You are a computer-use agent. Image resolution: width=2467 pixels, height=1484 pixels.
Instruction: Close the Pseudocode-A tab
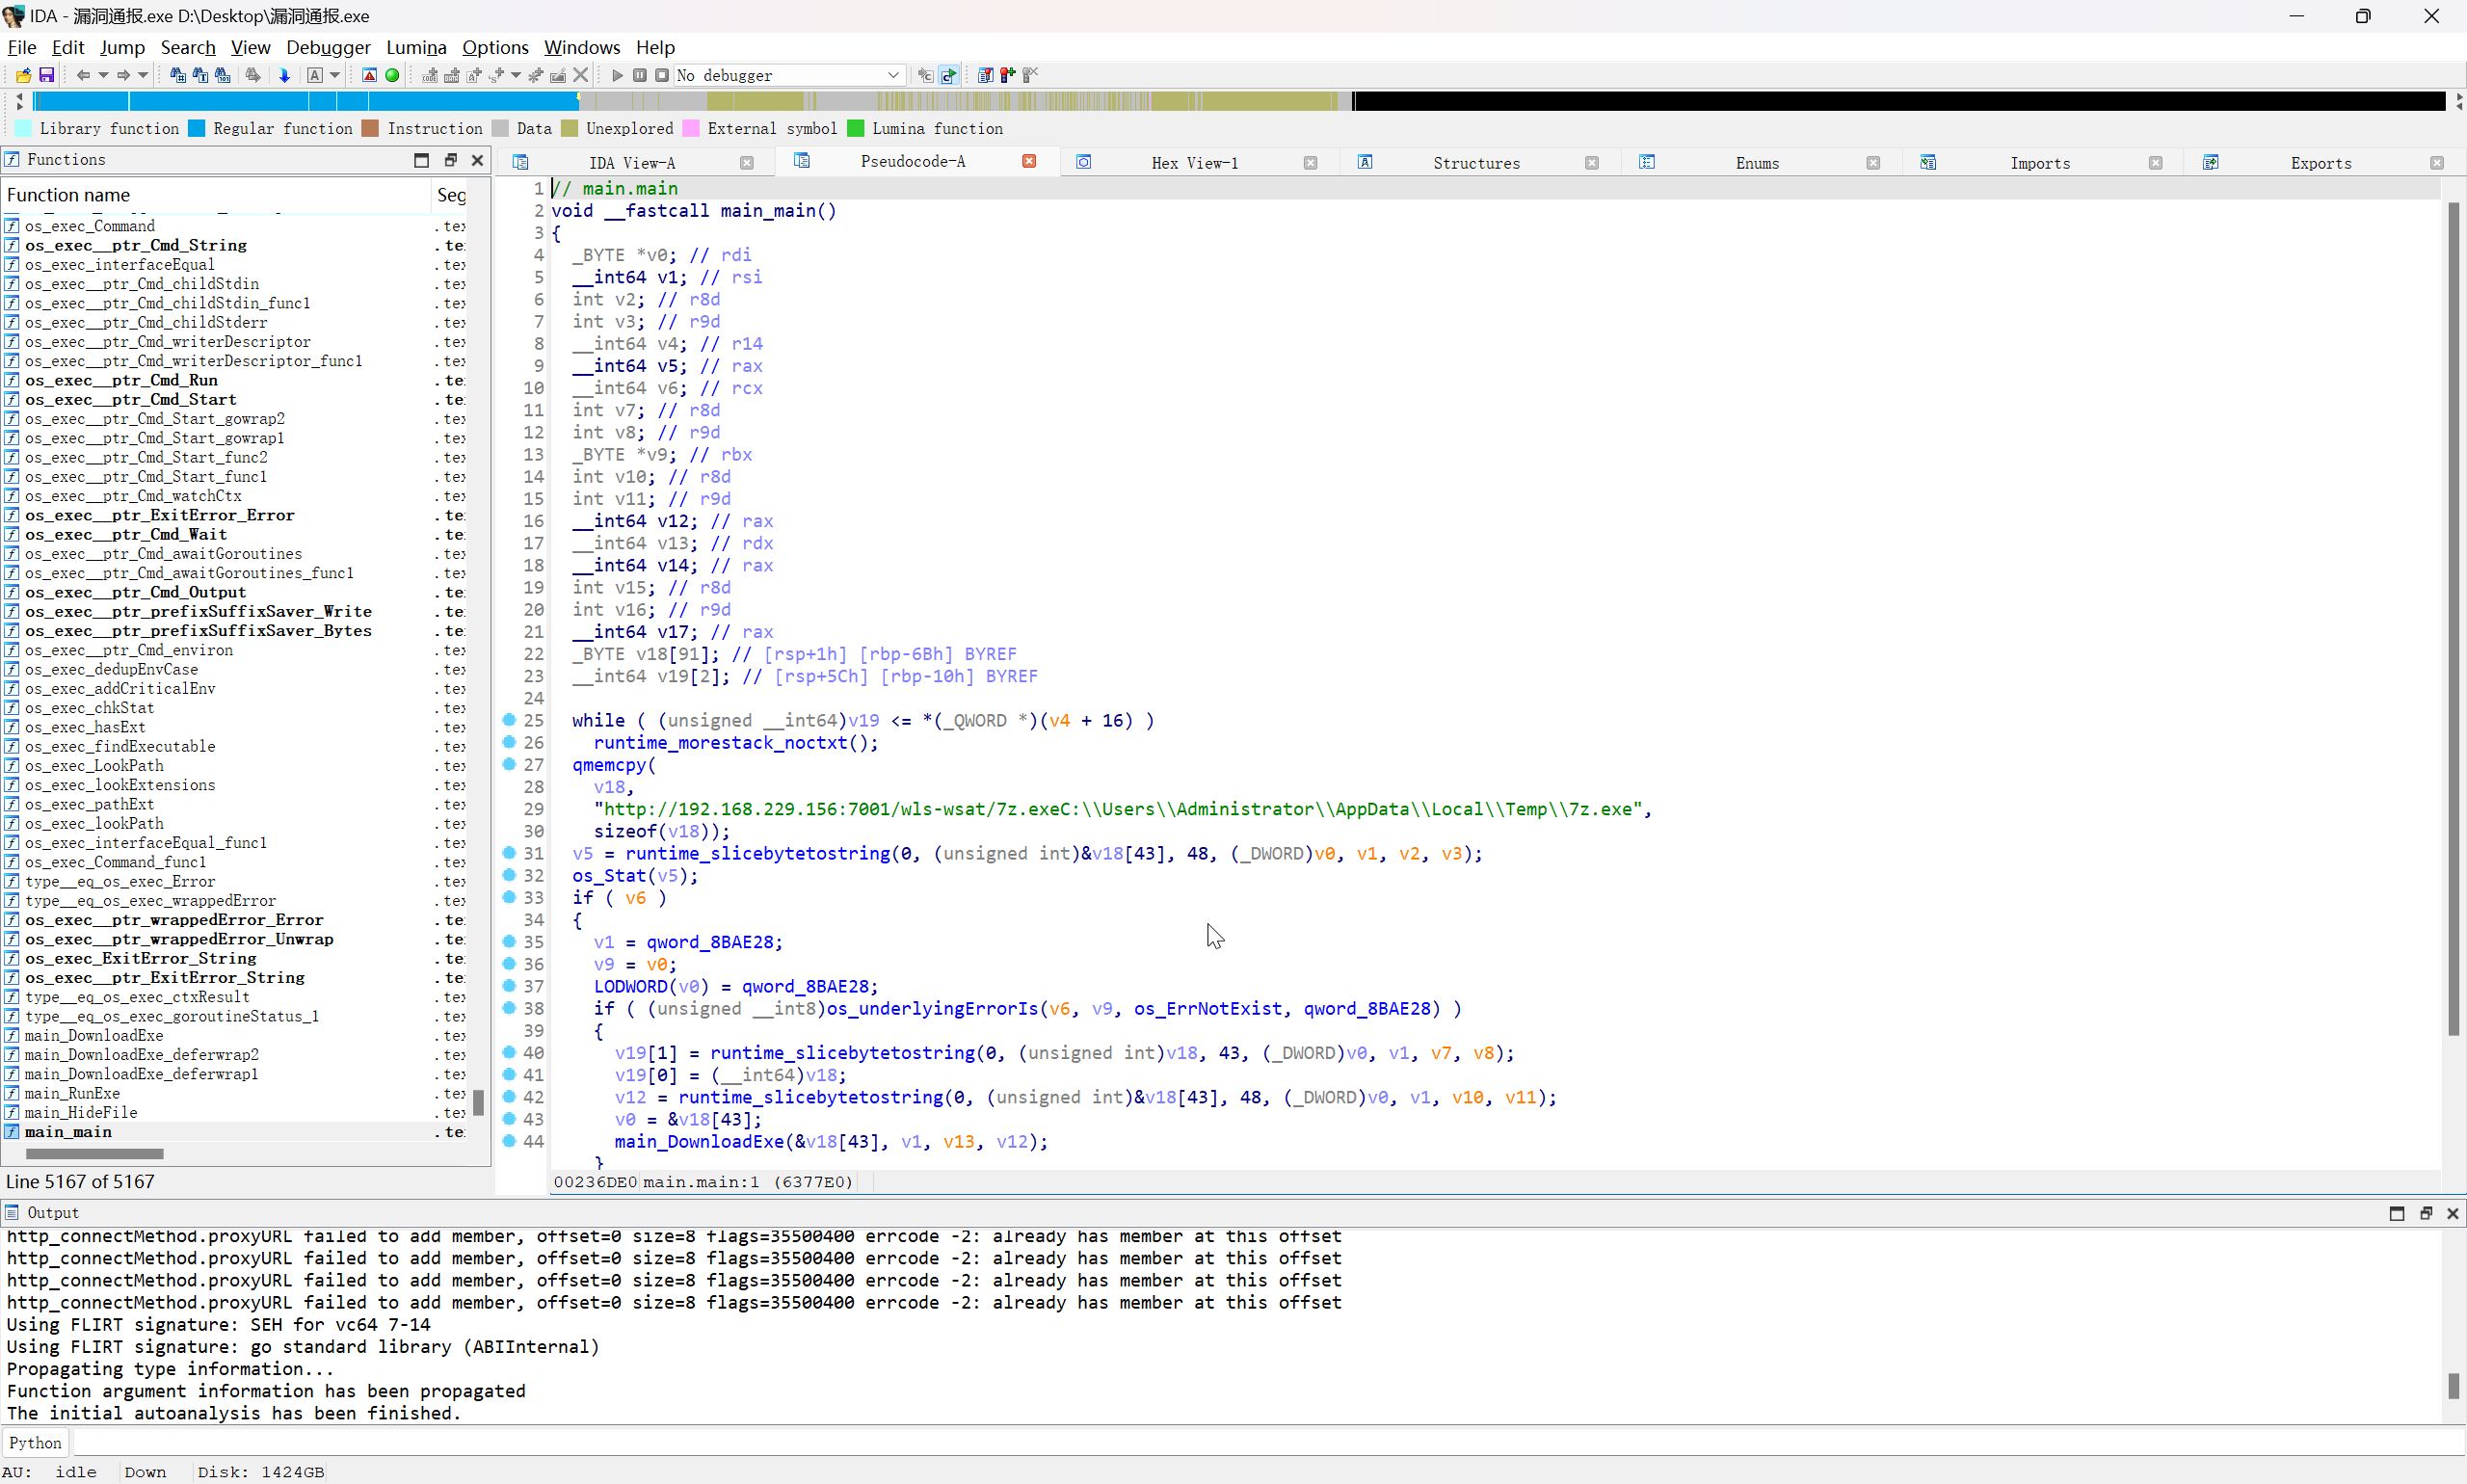point(1029,161)
